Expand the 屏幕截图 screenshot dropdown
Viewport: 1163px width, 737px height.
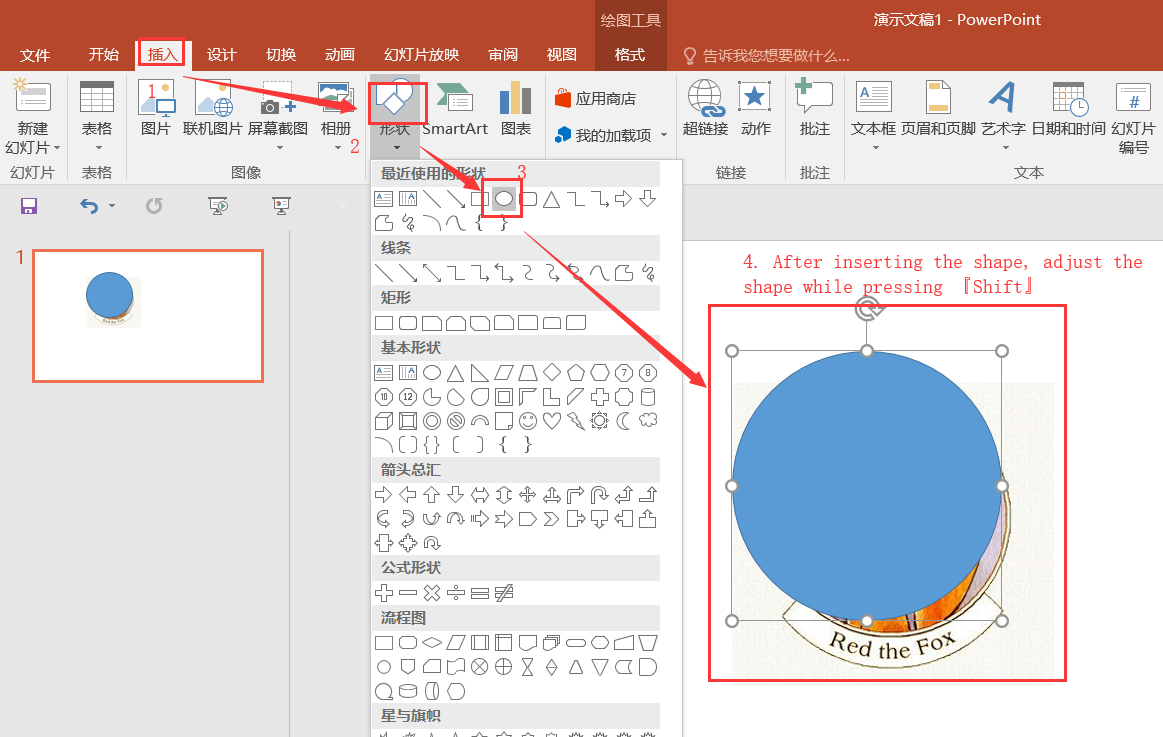coord(278,148)
